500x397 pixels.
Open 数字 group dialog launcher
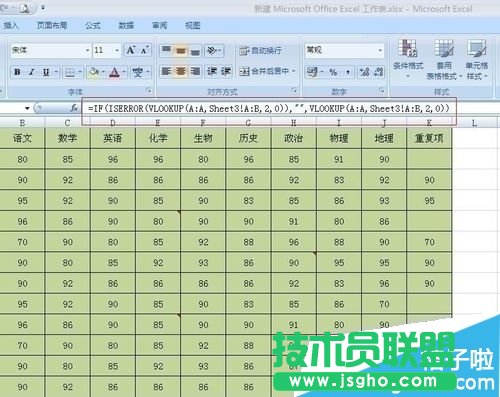click(x=381, y=91)
